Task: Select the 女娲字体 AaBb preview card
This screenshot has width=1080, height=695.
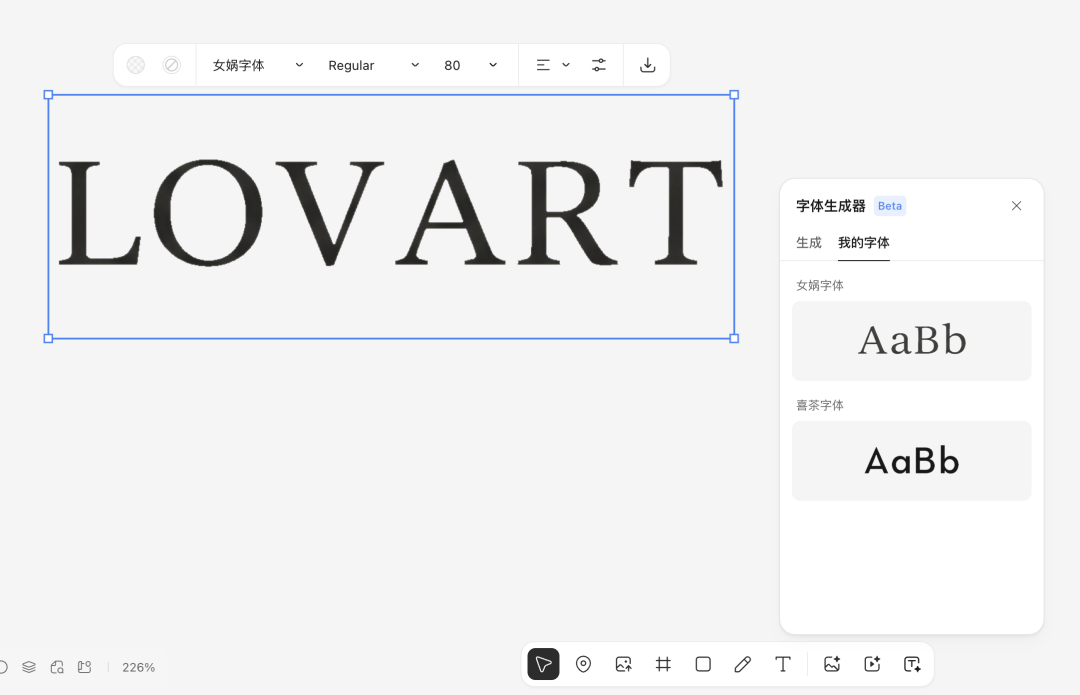Action: tap(911, 341)
